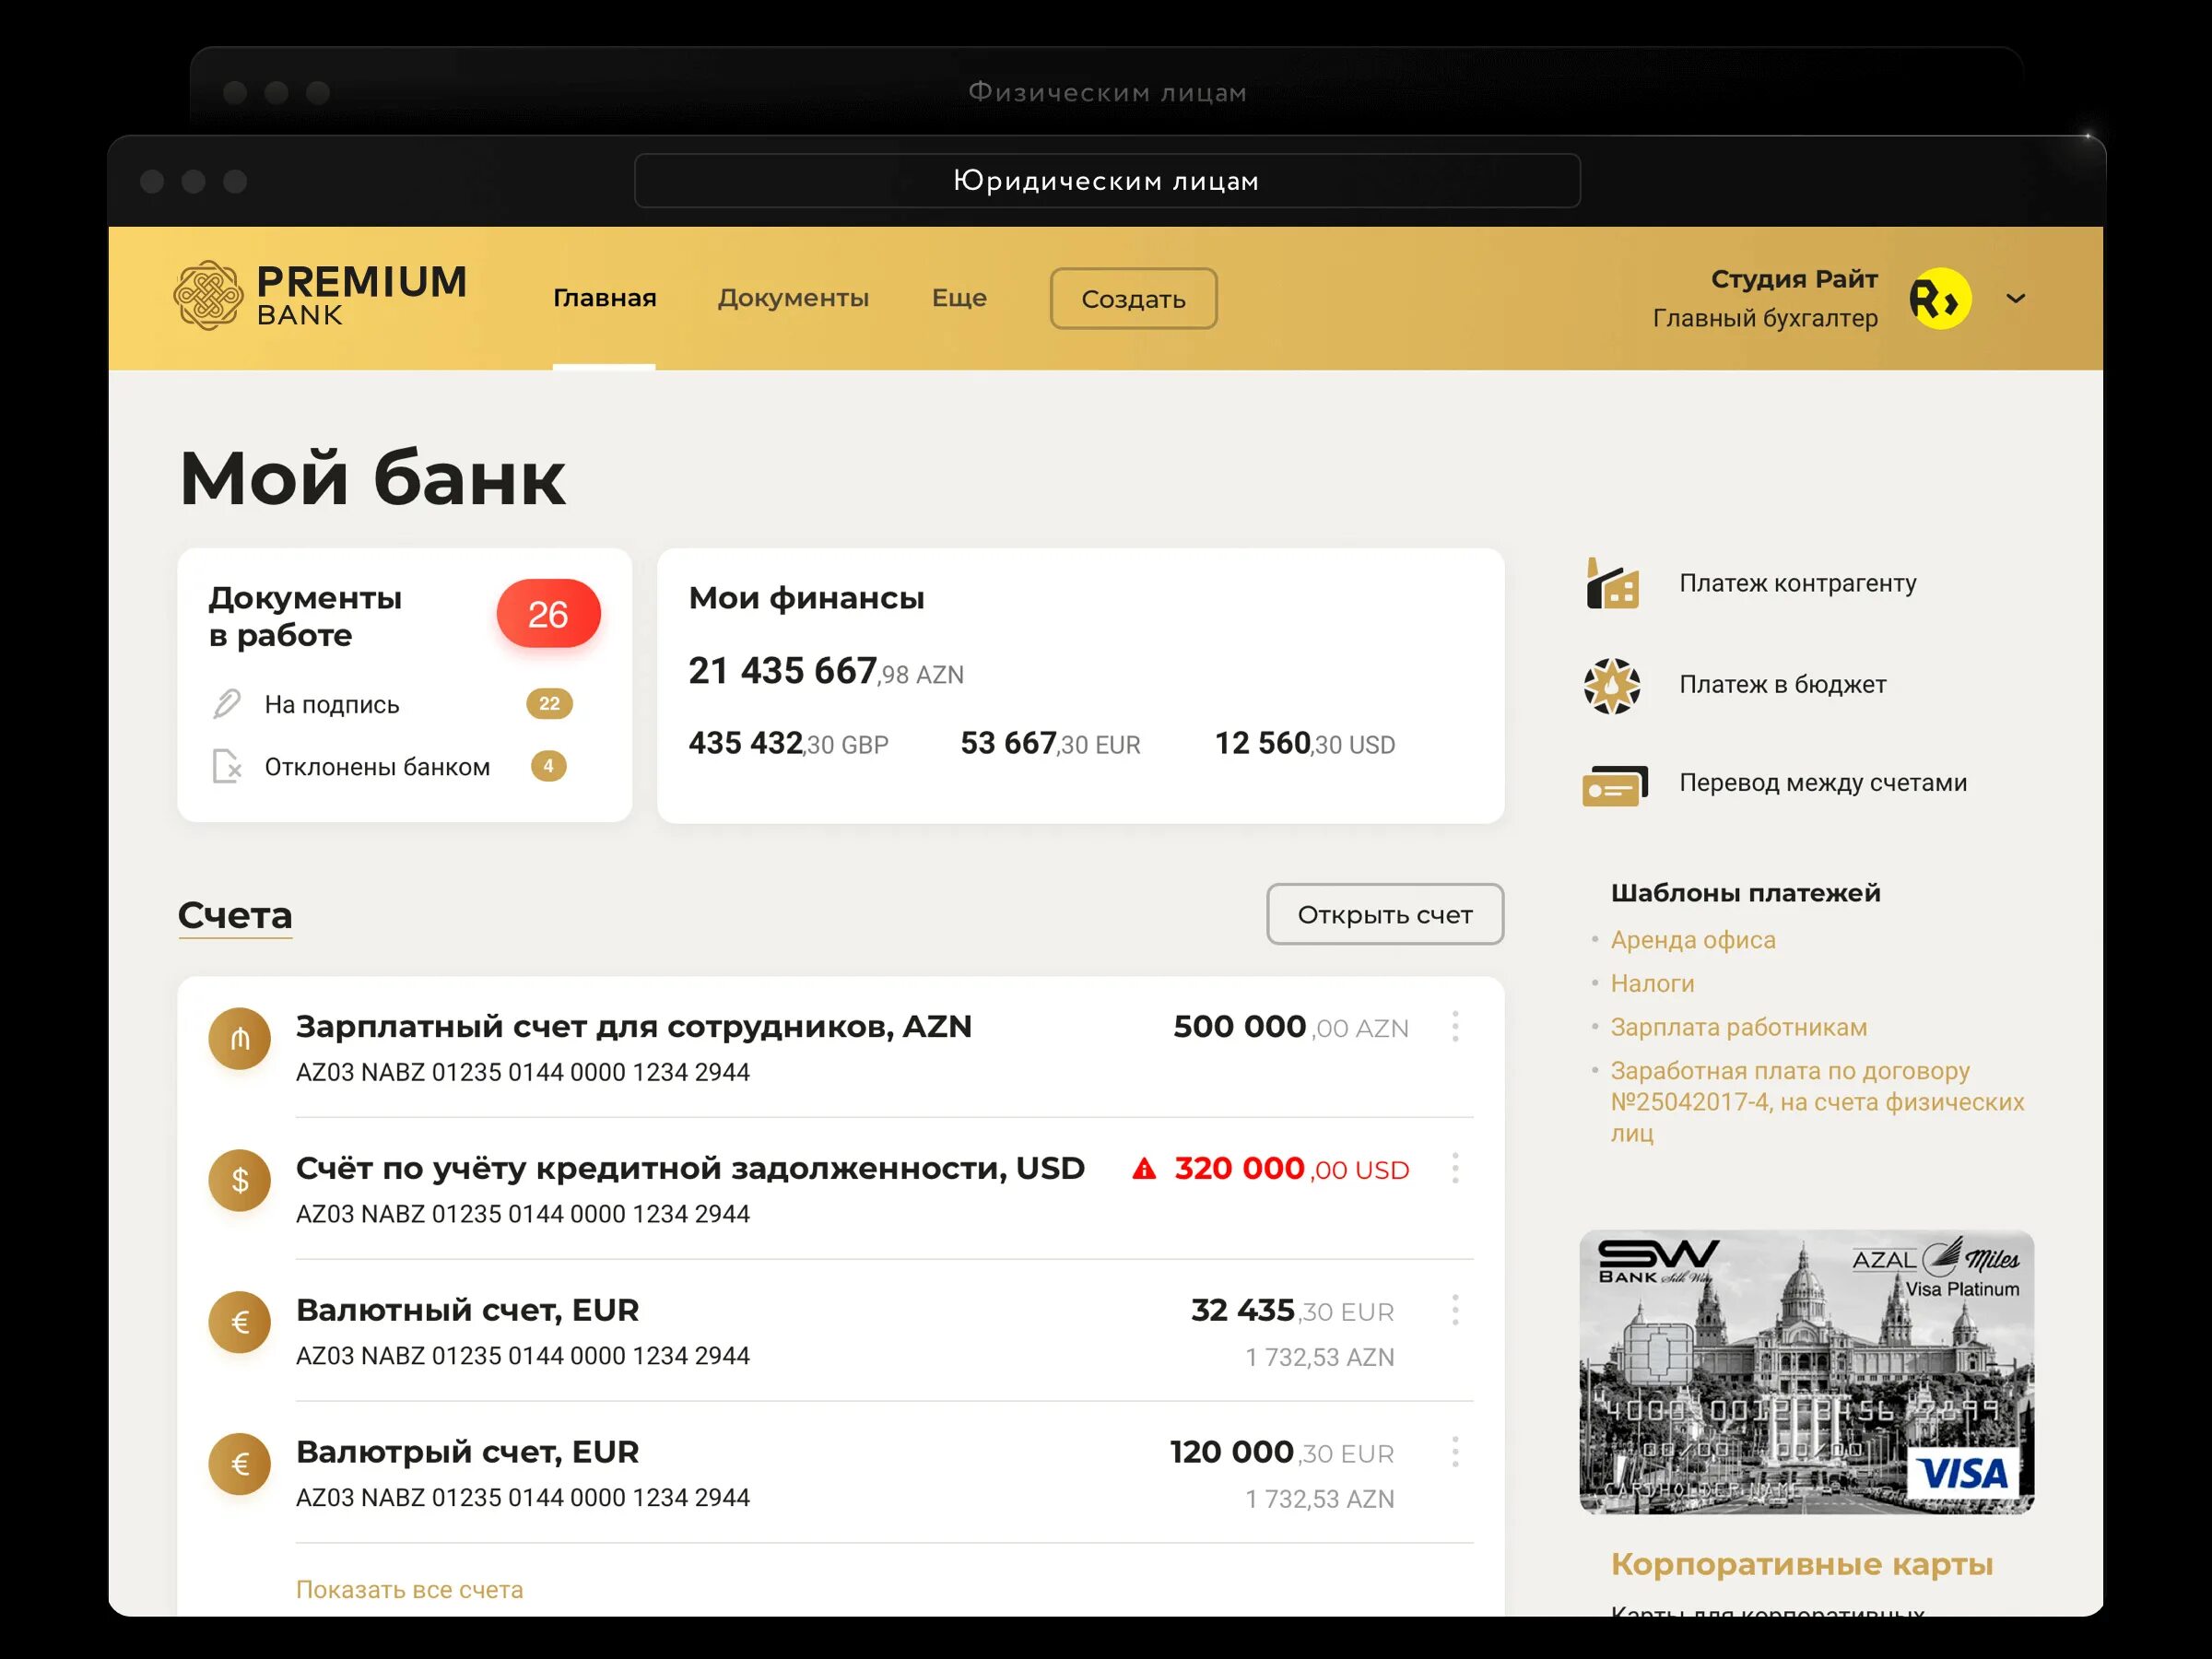
Task: Click the Платеж контрагенту factory icon
Action: (x=1612, y=584)
